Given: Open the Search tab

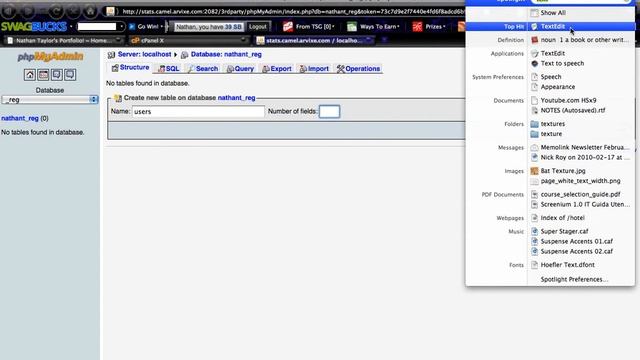Looking at the screenshot, I should tap(203, 69).
